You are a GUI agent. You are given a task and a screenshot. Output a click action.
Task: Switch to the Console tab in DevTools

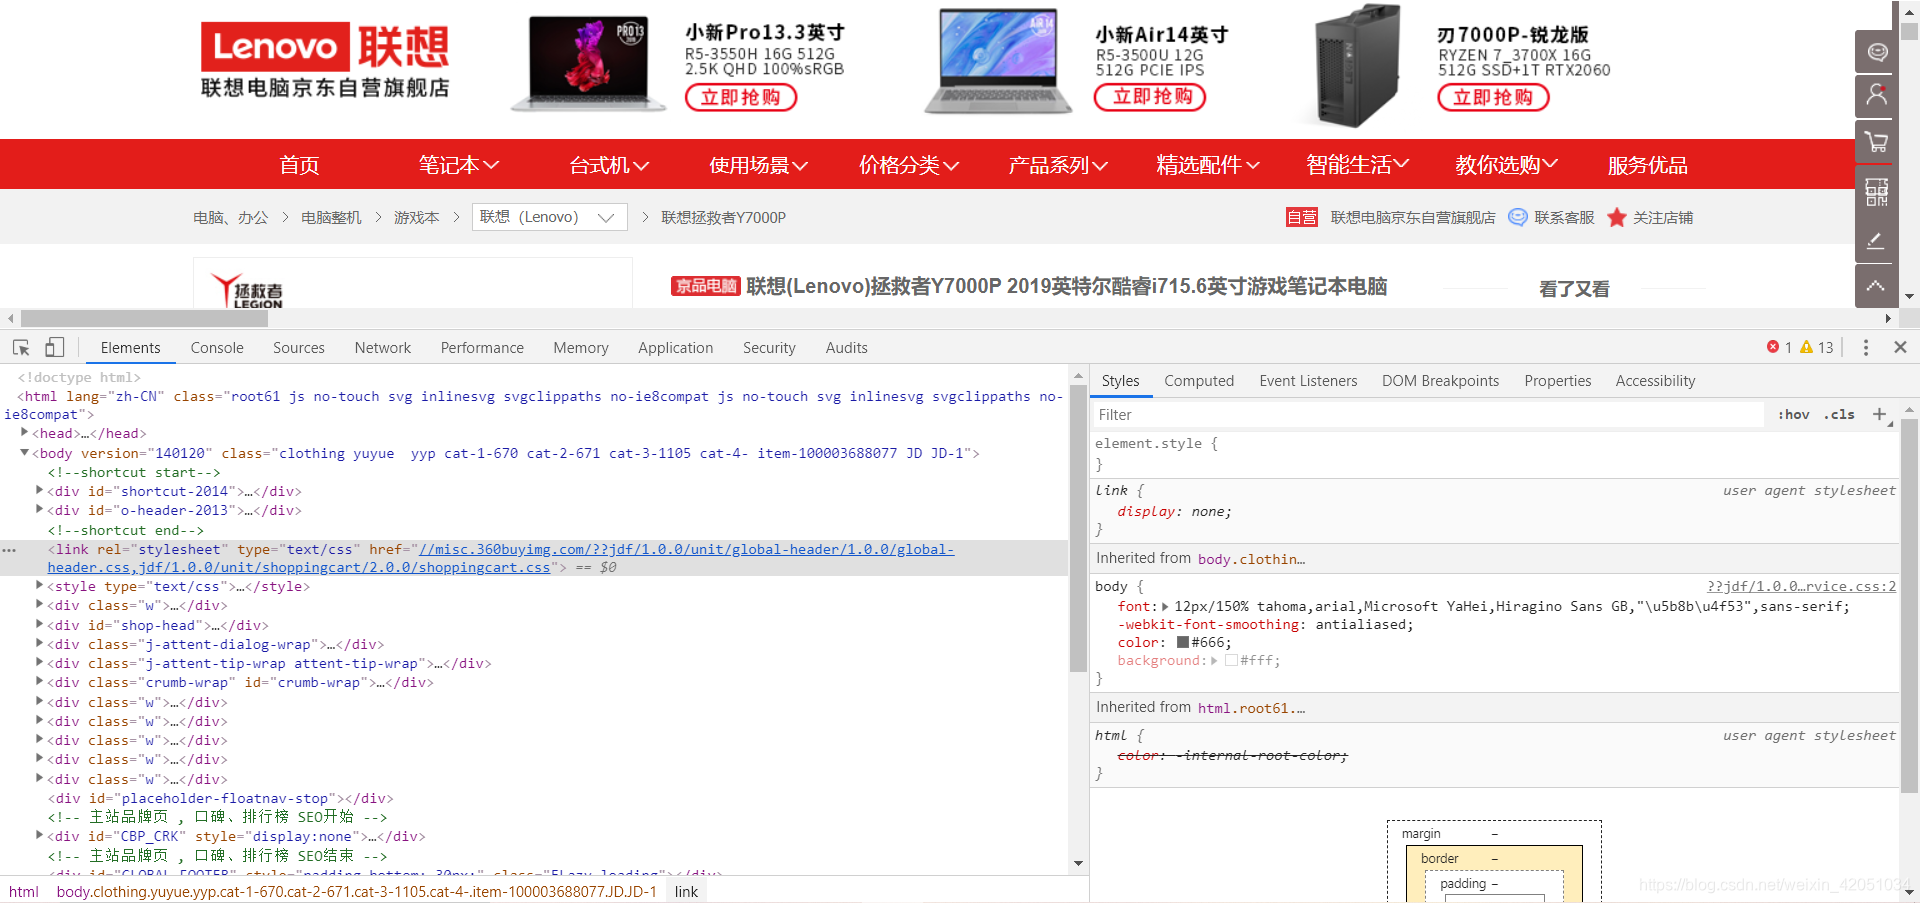tap(216, 347)
